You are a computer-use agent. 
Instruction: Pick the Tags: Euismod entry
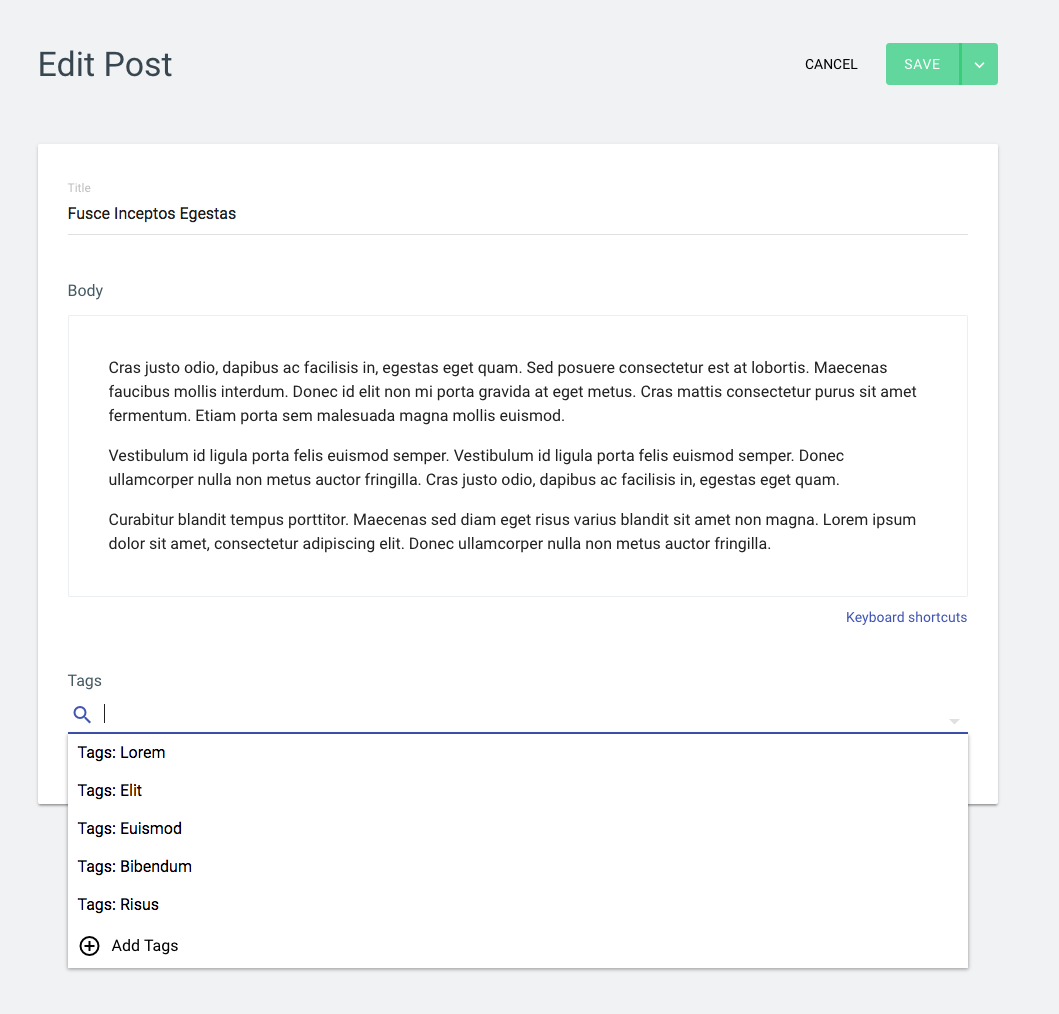517,828
